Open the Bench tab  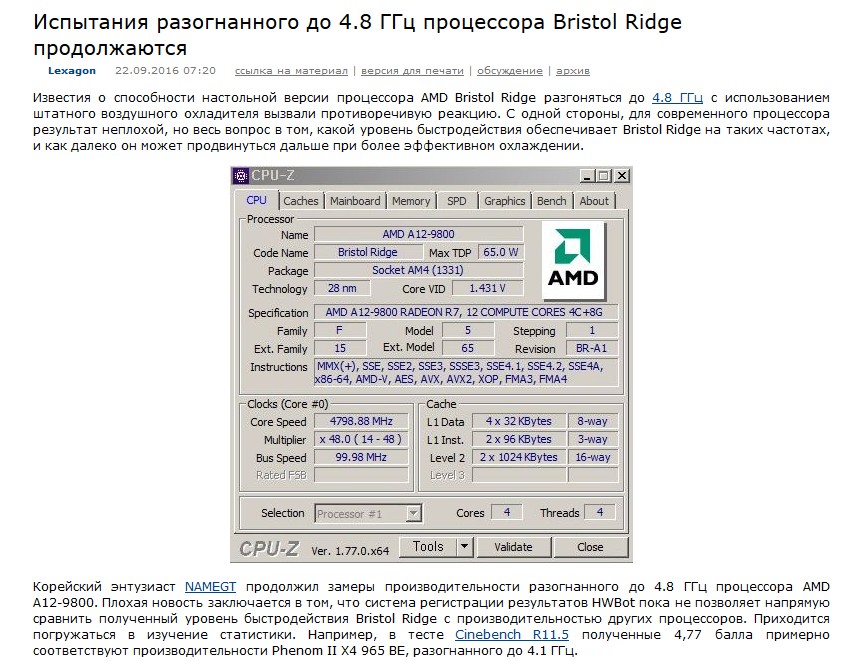[551, 201]
